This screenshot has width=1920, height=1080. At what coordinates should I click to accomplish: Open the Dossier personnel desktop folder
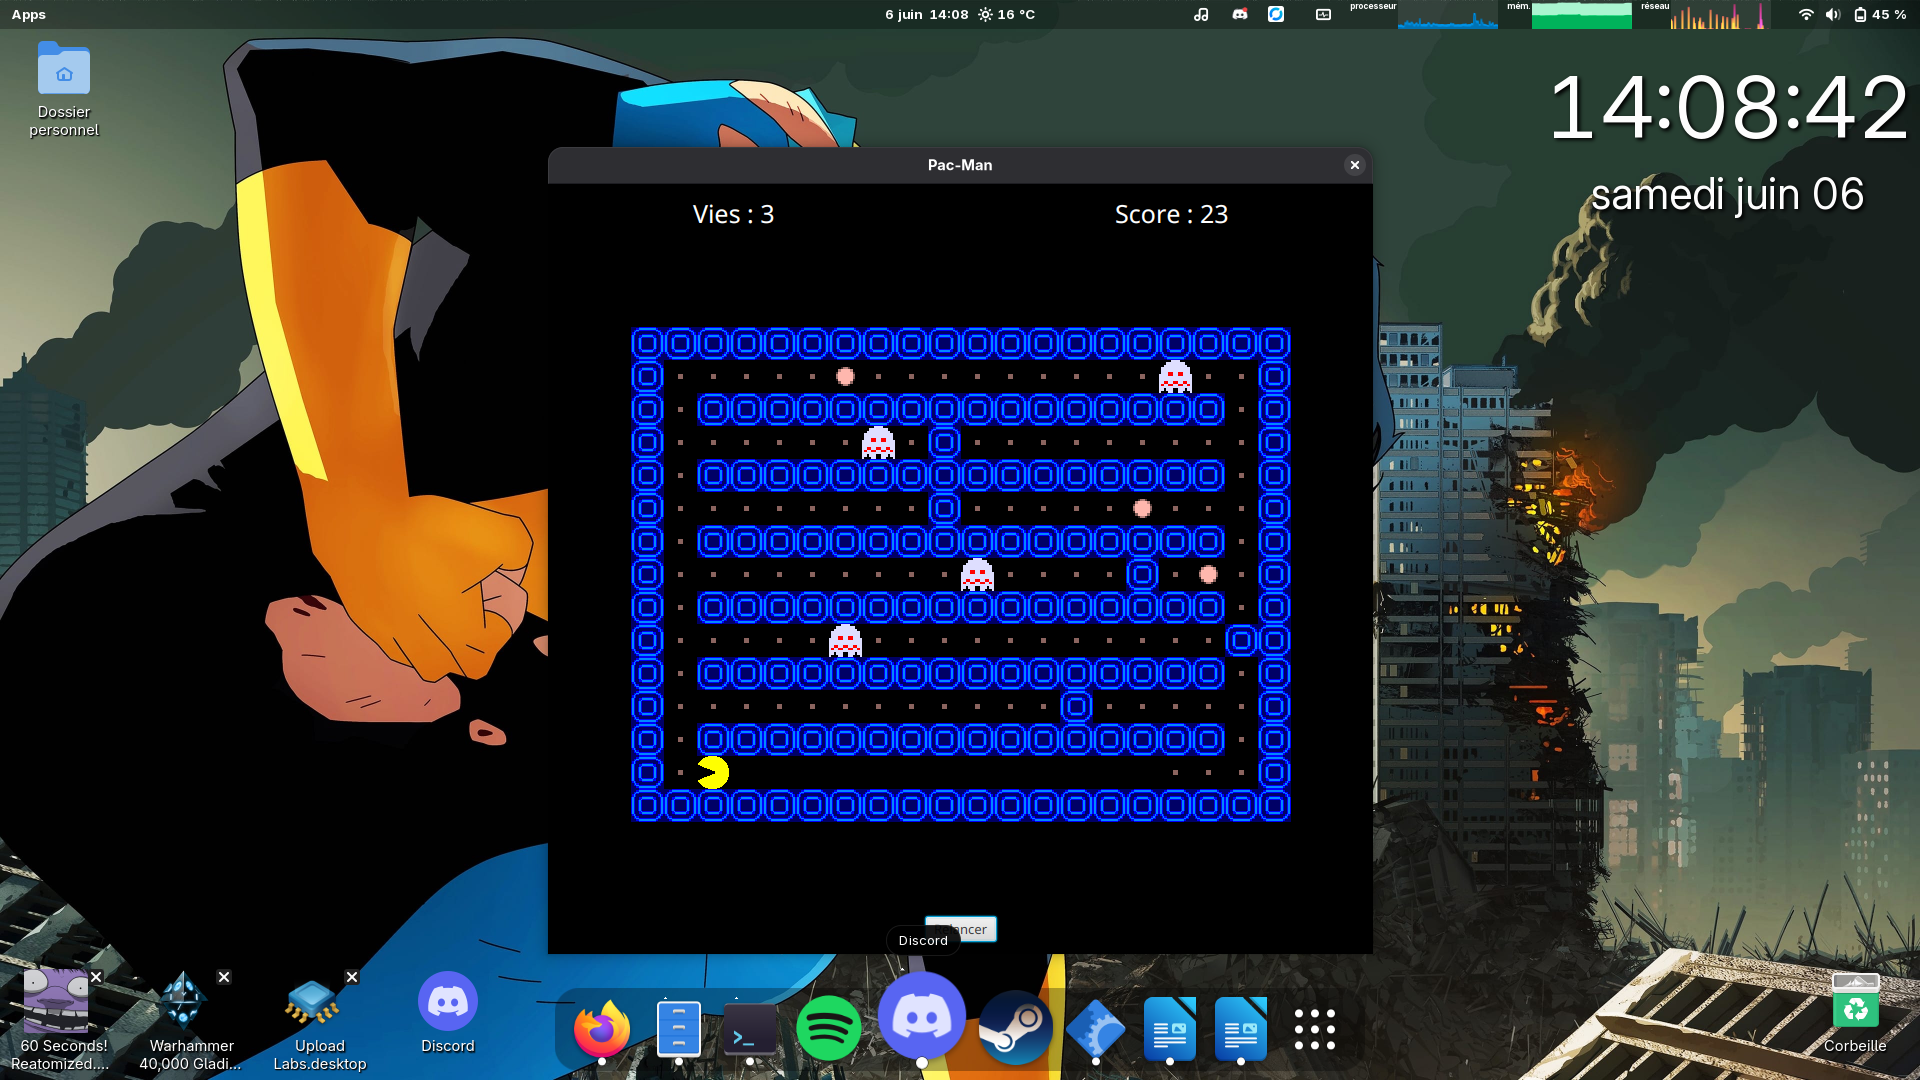64,90
